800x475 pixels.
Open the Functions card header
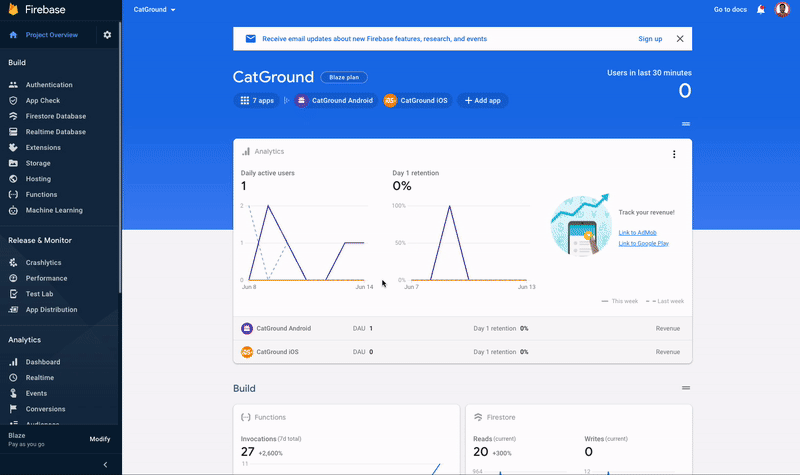tap(263, 417)
